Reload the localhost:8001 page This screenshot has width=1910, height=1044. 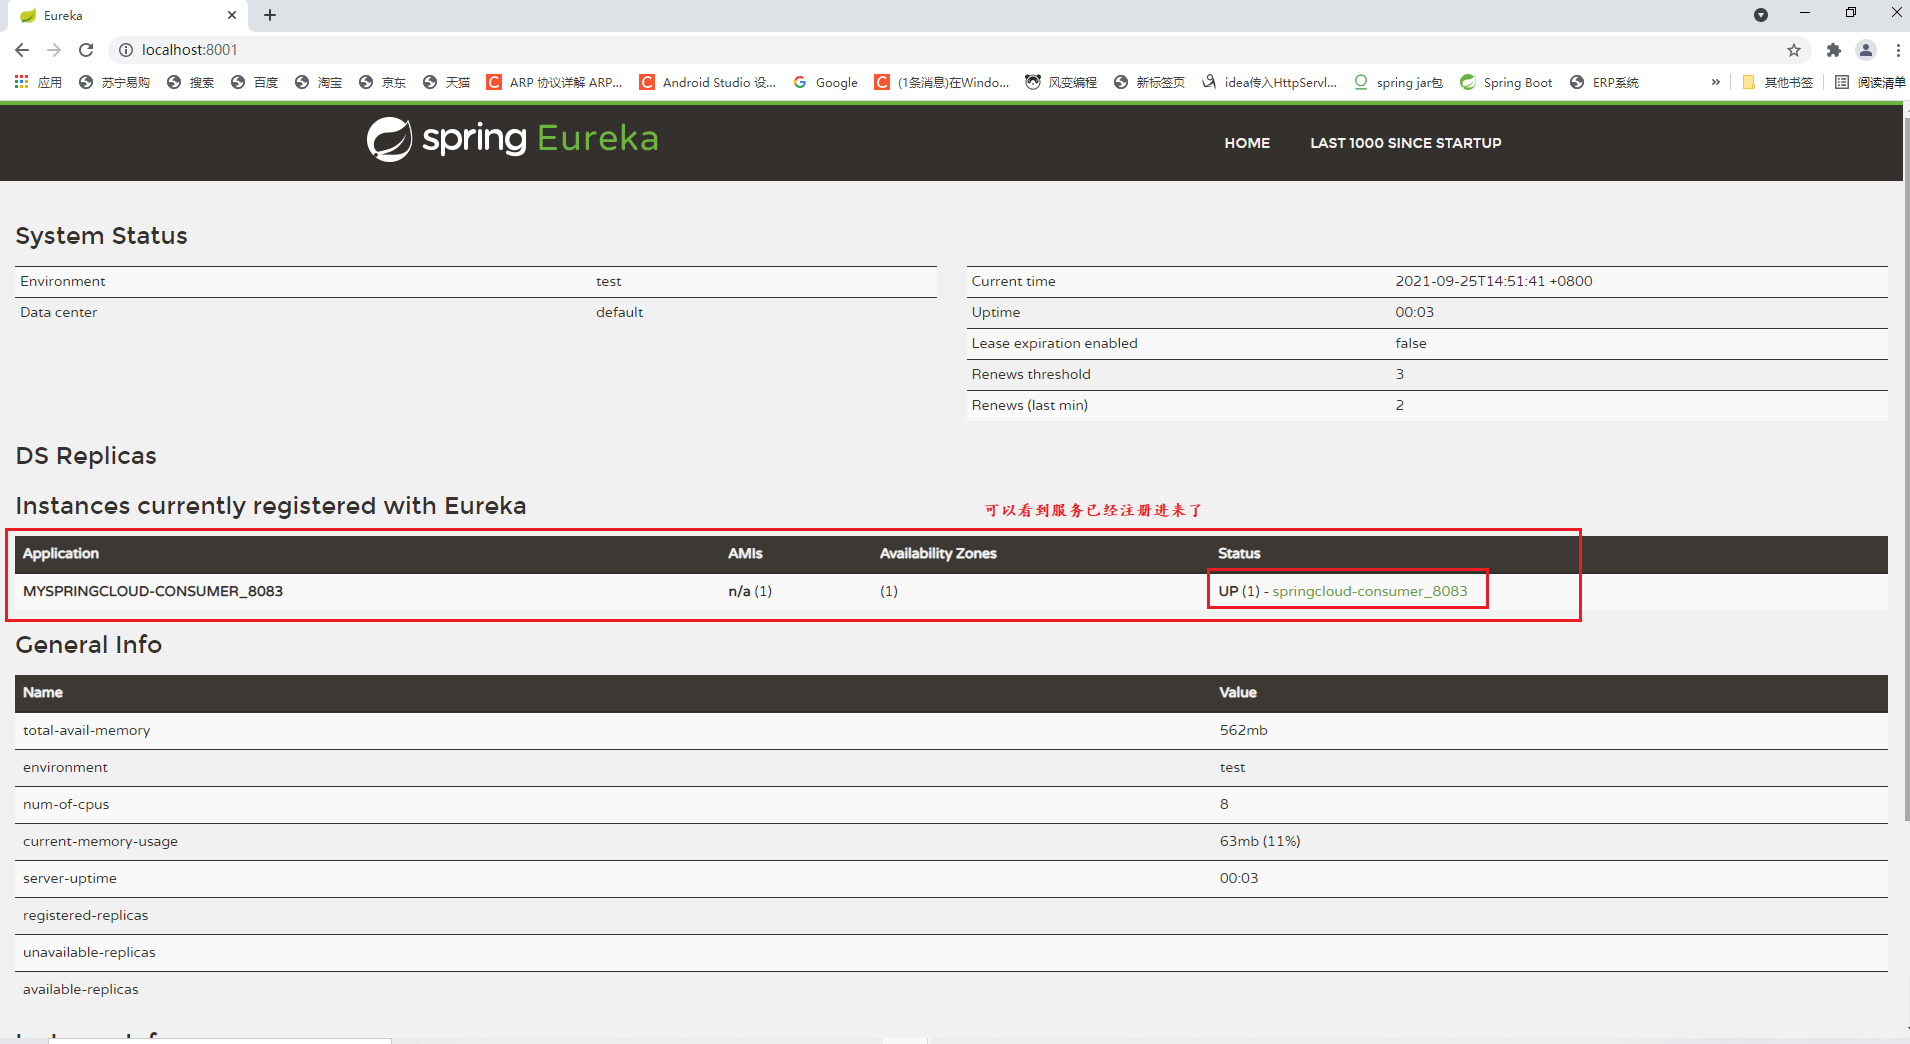tap(86, 50)
